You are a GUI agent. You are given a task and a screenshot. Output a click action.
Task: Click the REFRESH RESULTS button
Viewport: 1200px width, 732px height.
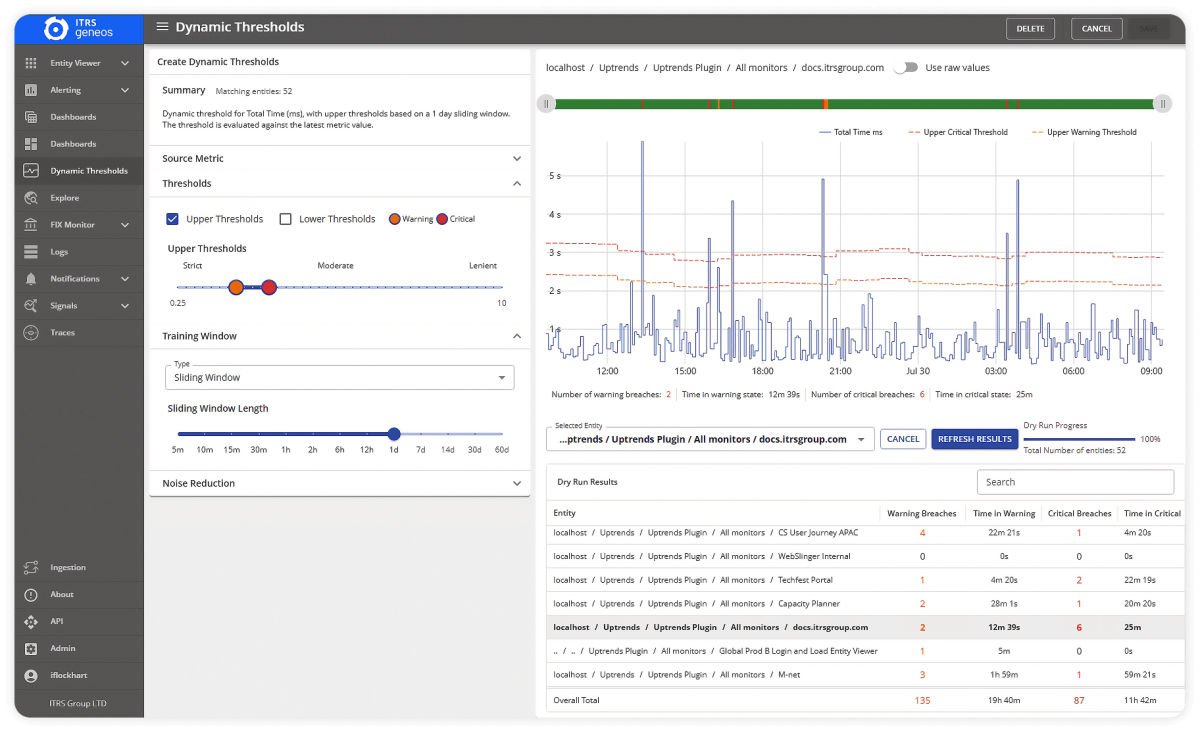[974, 439]
